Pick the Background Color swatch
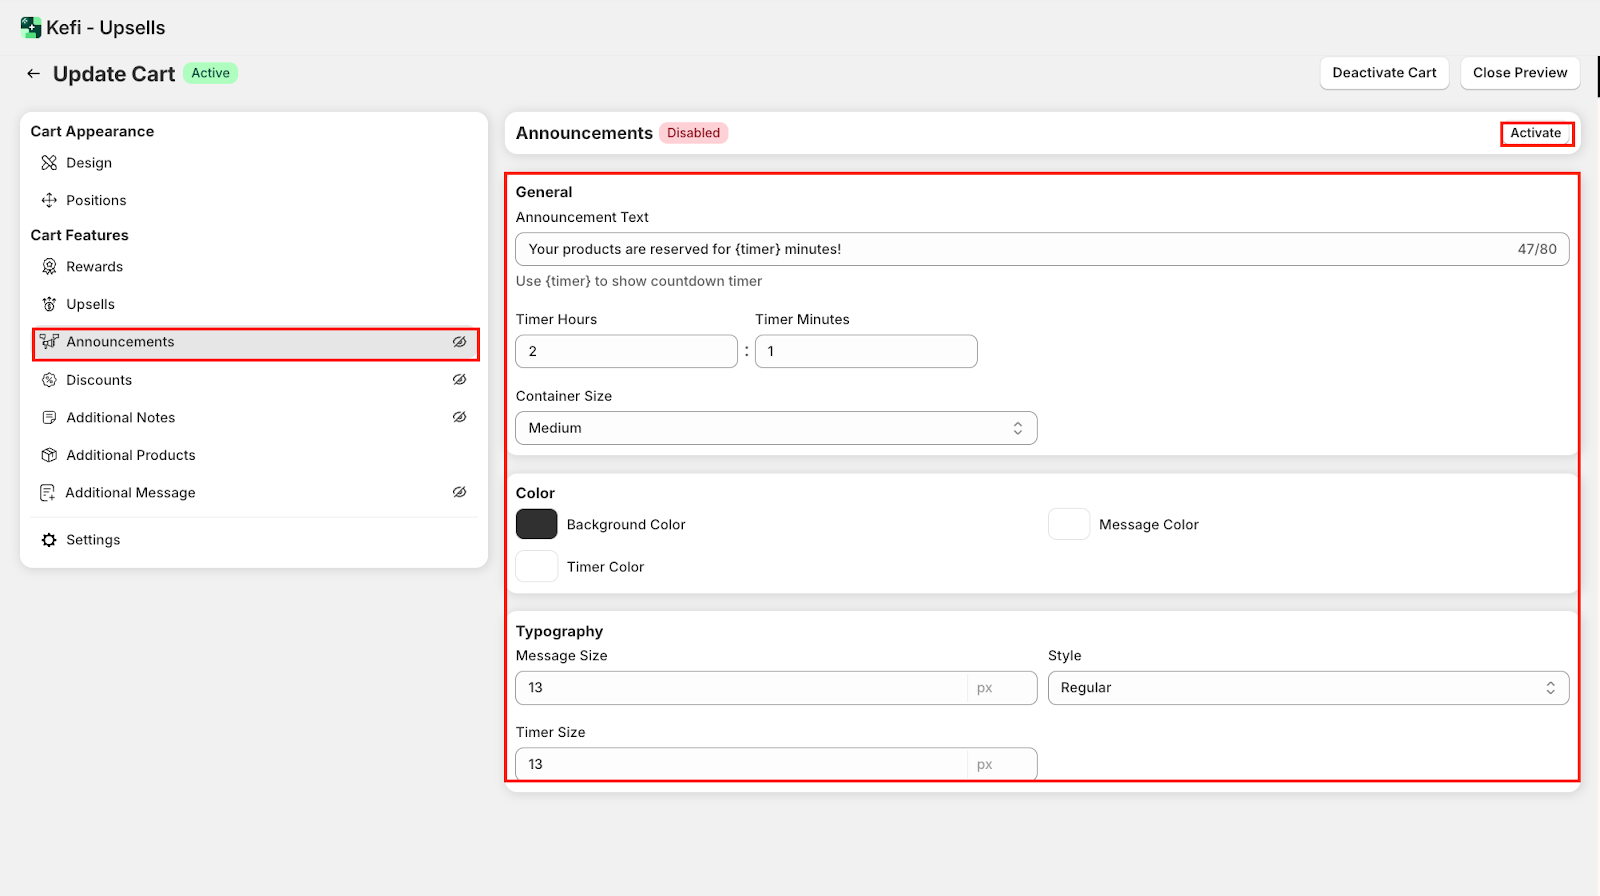 click(x=537, y=524)
